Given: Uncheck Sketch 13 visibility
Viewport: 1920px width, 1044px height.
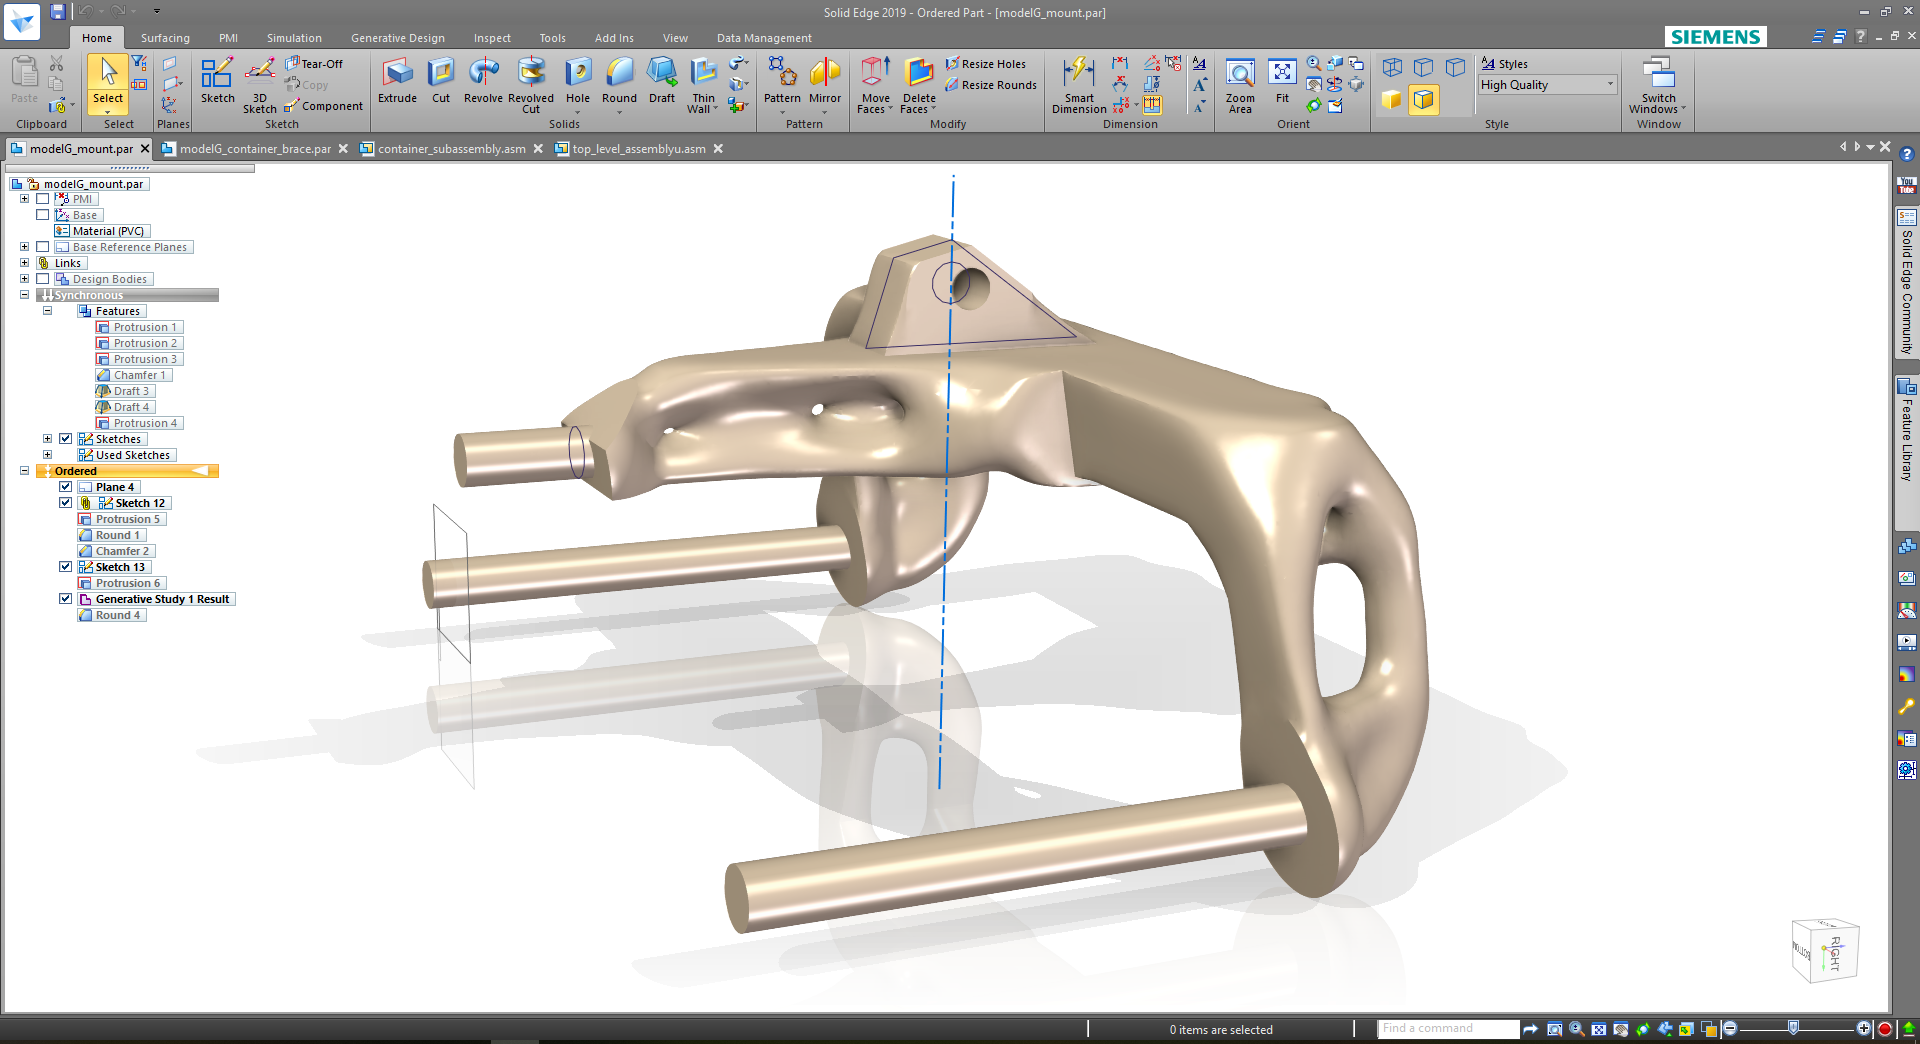Looking at the screenshot, I should pyautogui.click(x=66, y=567).
